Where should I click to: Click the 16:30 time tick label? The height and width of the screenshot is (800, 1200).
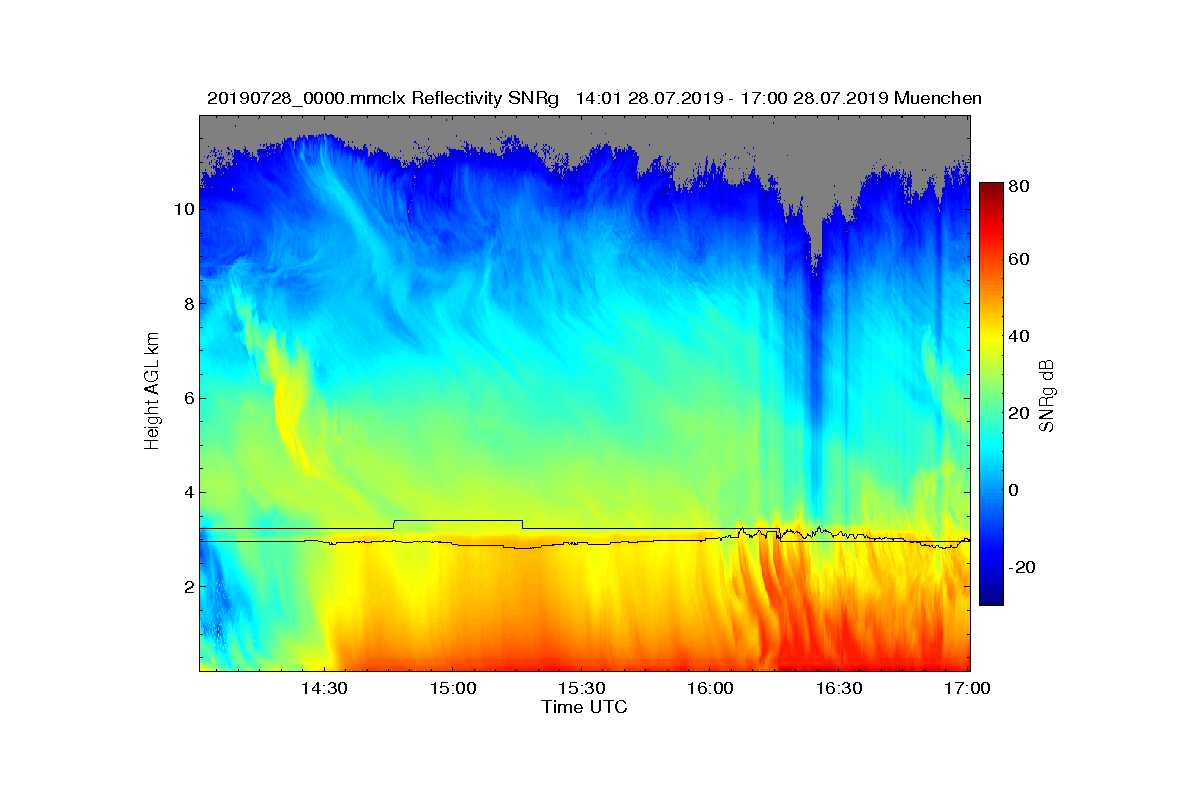839,689
